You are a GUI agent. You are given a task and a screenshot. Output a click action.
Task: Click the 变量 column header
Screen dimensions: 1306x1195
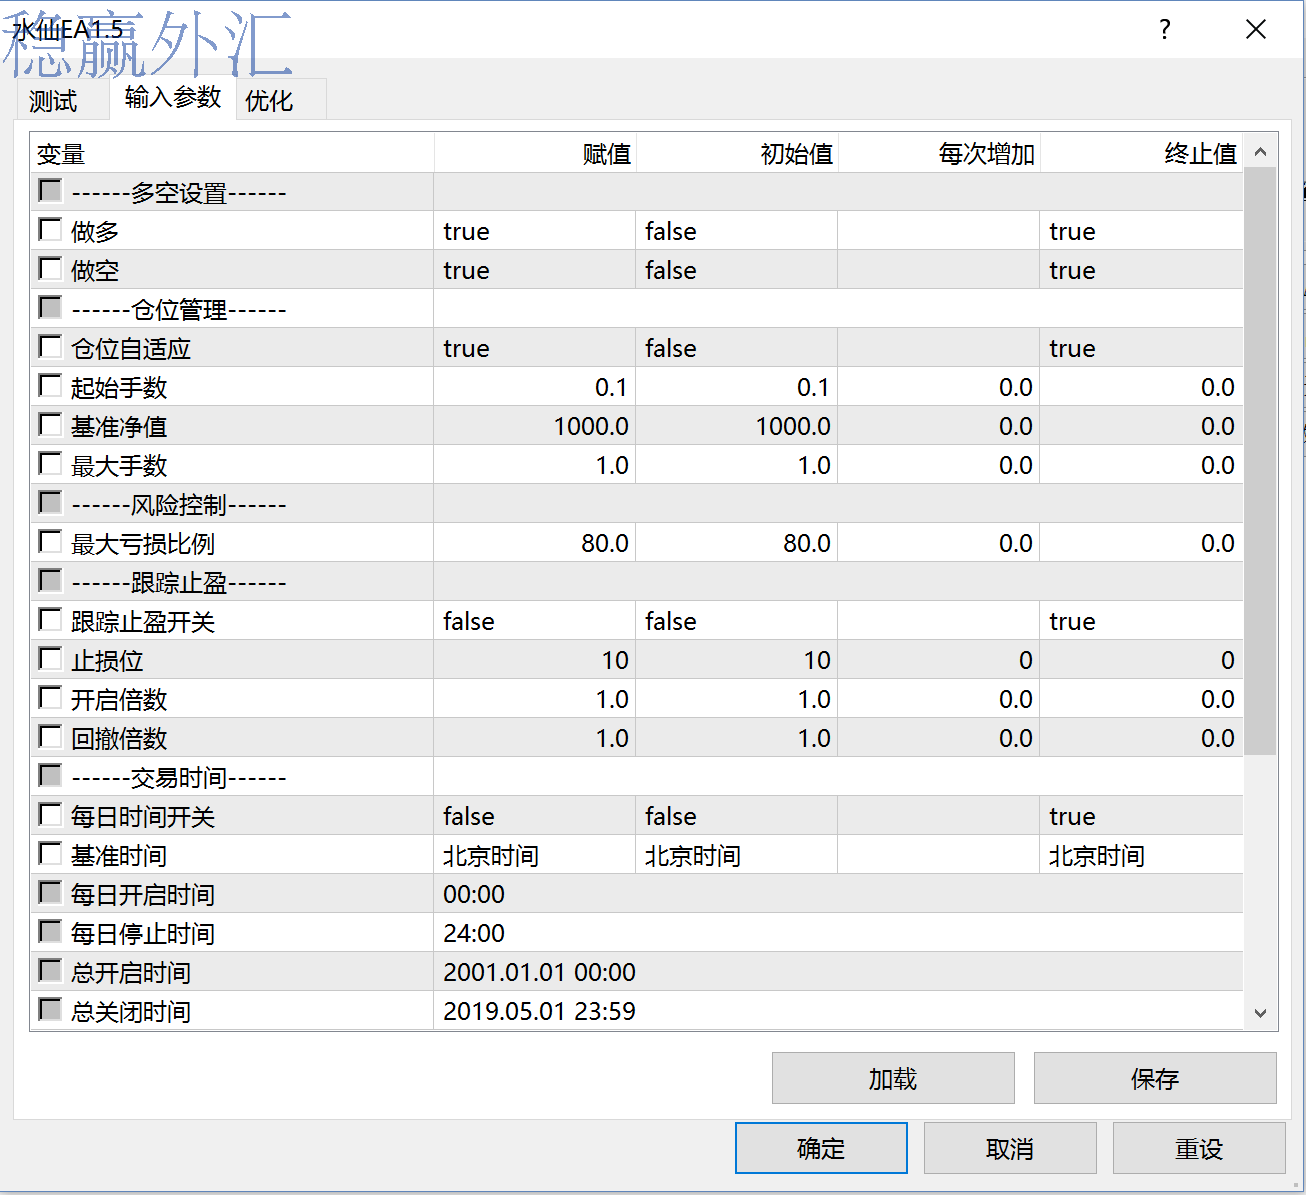coord(232,153)
